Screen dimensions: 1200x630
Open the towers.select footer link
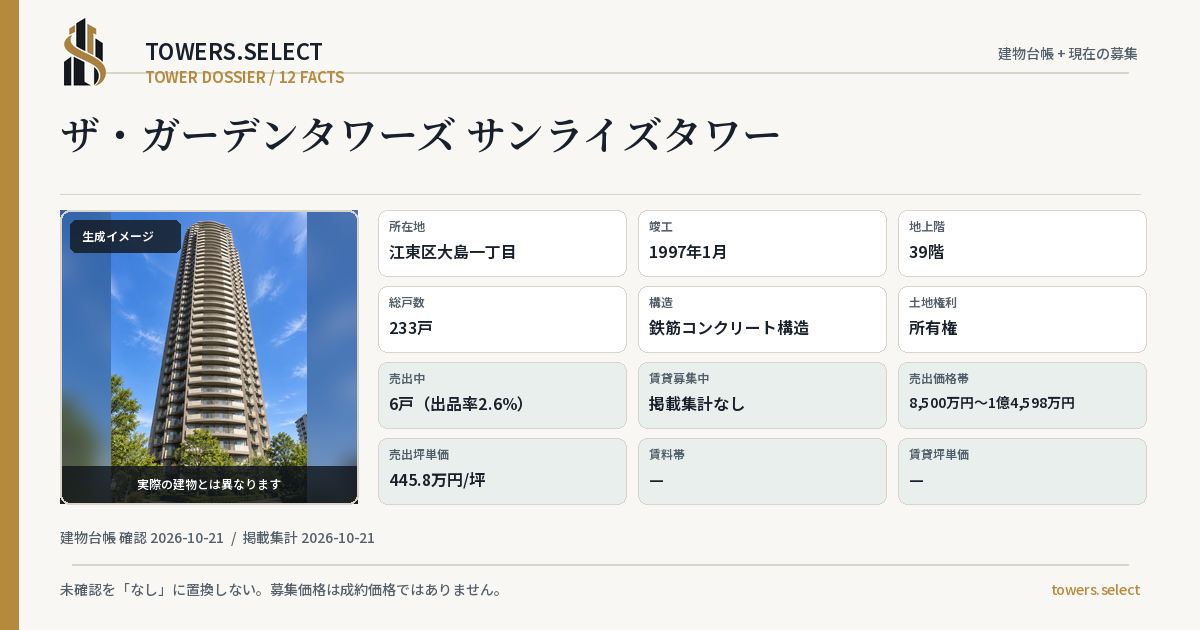[1095, 590]
